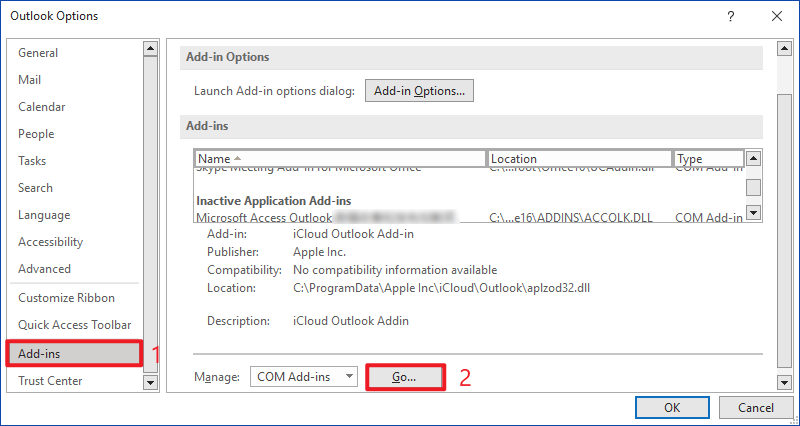Click the Go... button
The image size is (800, 426).
pyautogui.click(x=404, y=378)
